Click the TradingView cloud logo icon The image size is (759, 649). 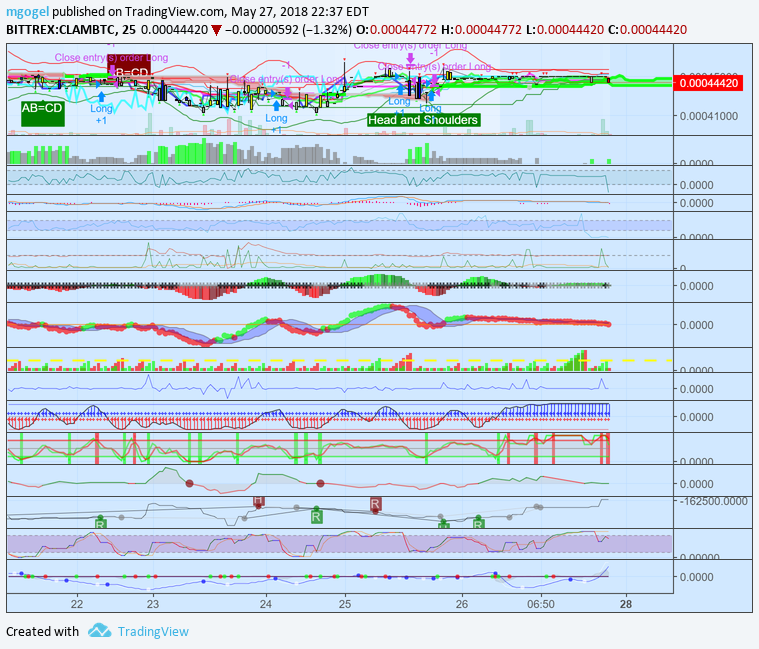point(100,631)
